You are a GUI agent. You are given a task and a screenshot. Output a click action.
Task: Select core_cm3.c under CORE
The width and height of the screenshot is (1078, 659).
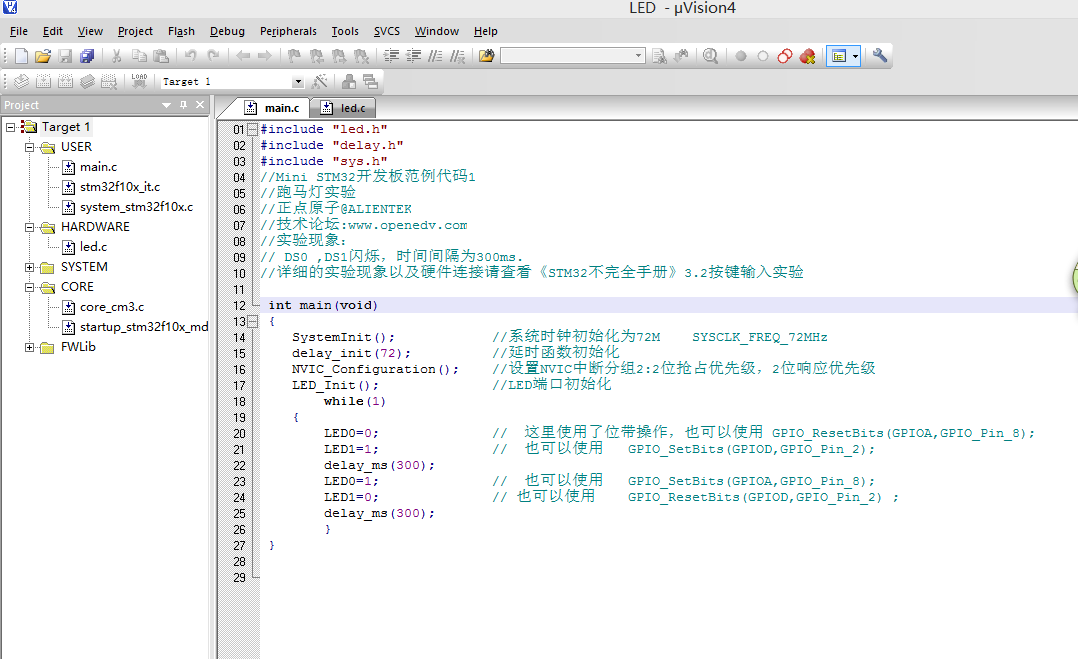coord(112,307)
